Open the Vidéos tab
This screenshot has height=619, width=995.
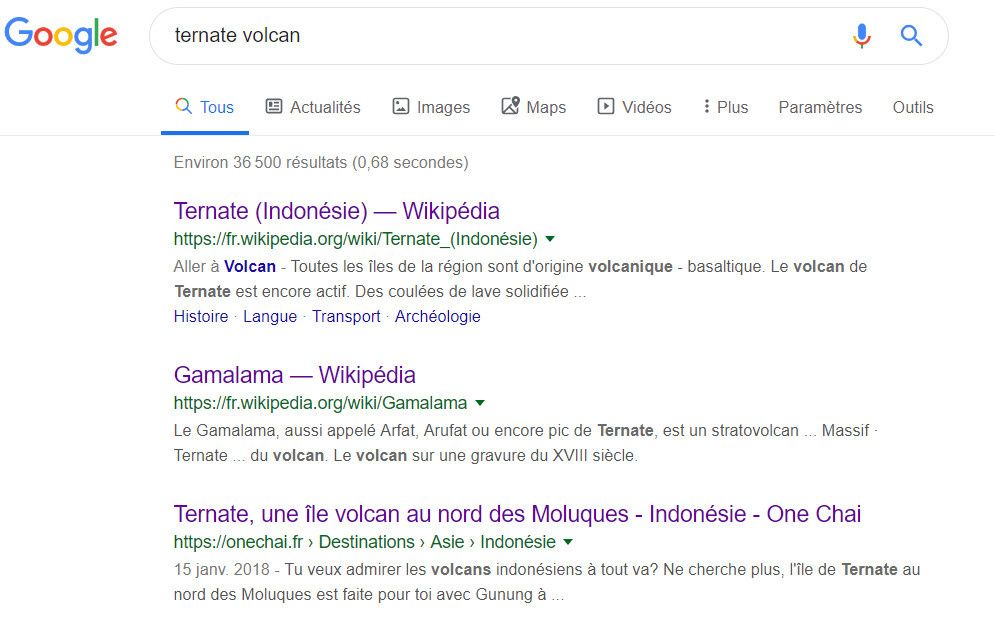634,107
